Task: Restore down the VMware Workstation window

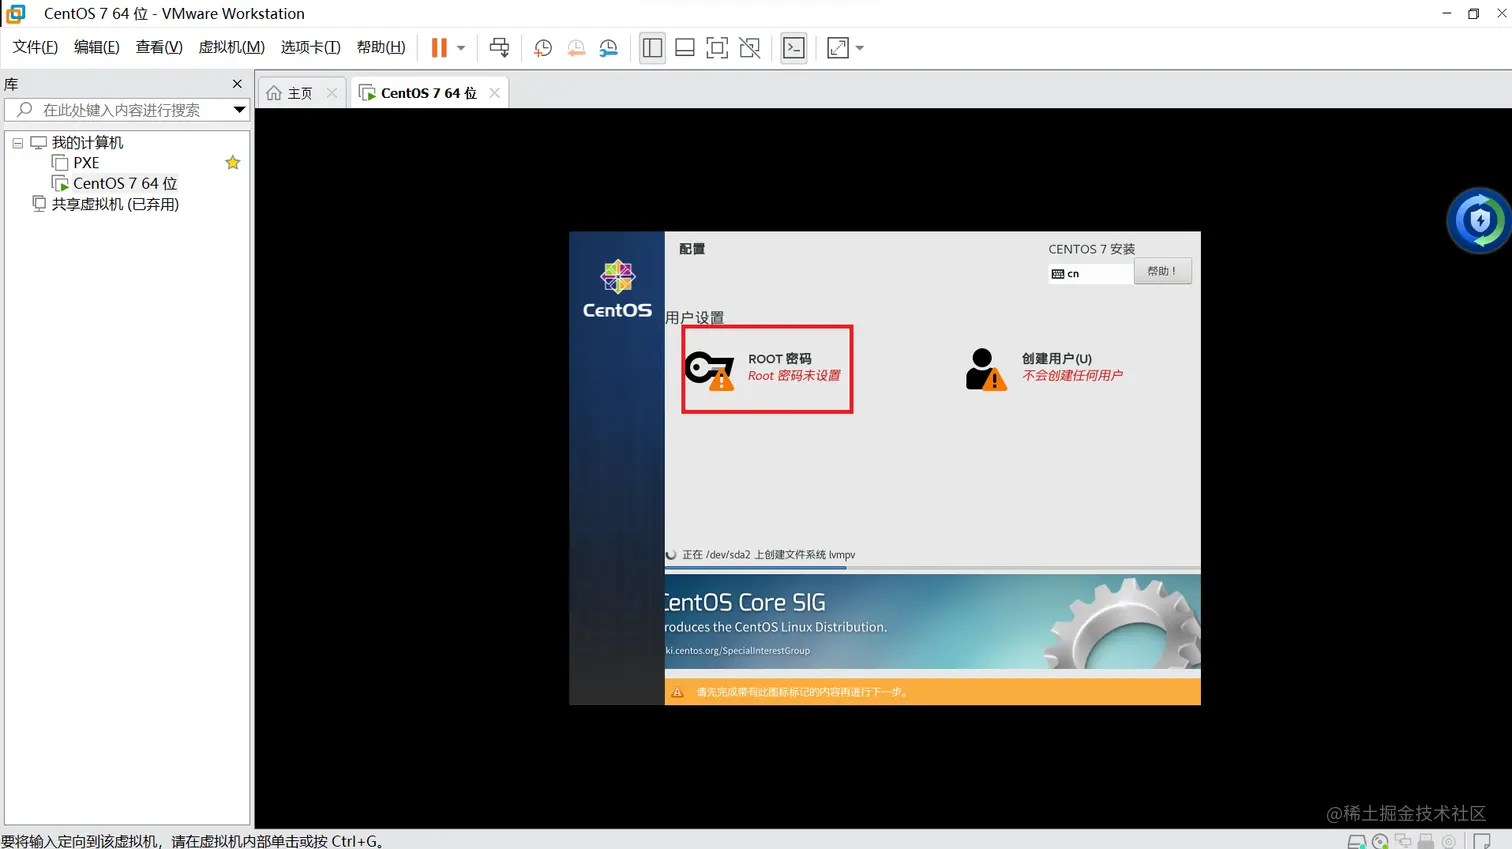Action: tap(1473, 13)
